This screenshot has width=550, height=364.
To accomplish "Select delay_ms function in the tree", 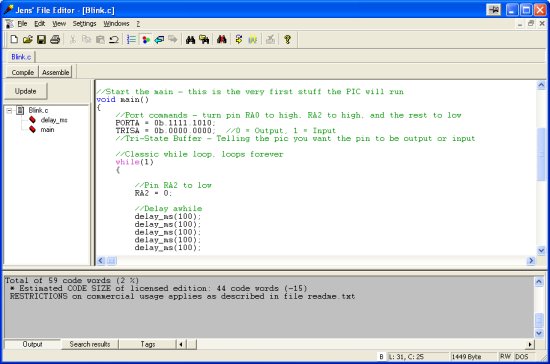I will click(54, 120).
